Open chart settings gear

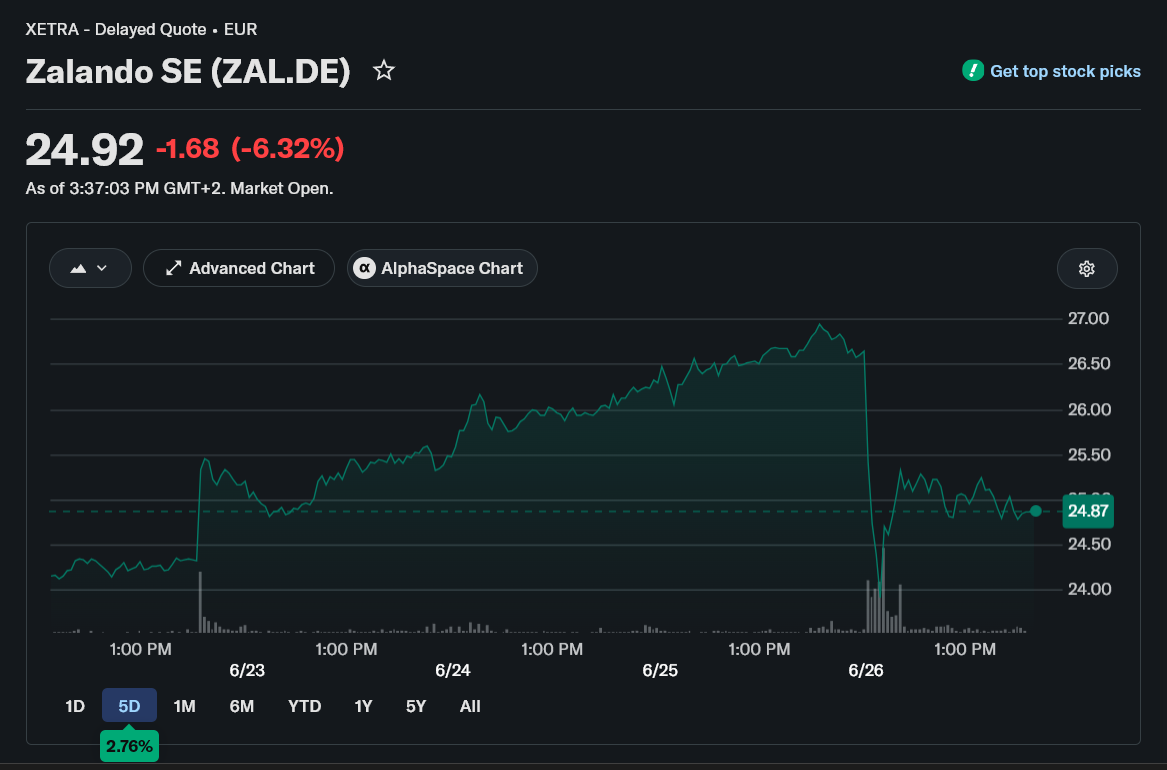point(1087,269)
